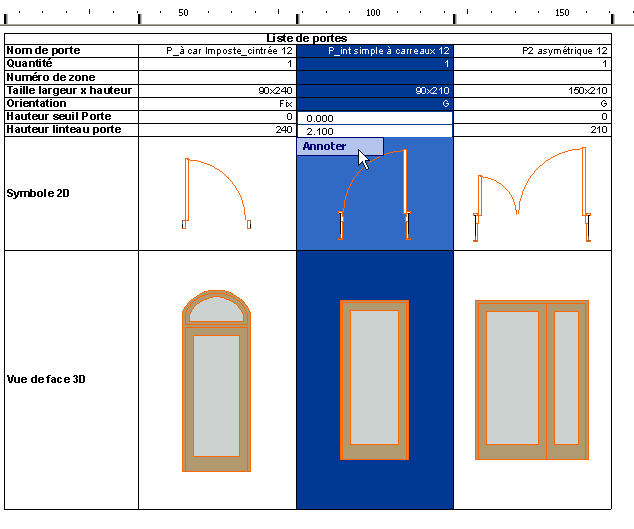The image size is (634, 529).
Task: Select 'P2 asymétrique 12' name cell
Action: pyautogui.click(x=533, y=51)
